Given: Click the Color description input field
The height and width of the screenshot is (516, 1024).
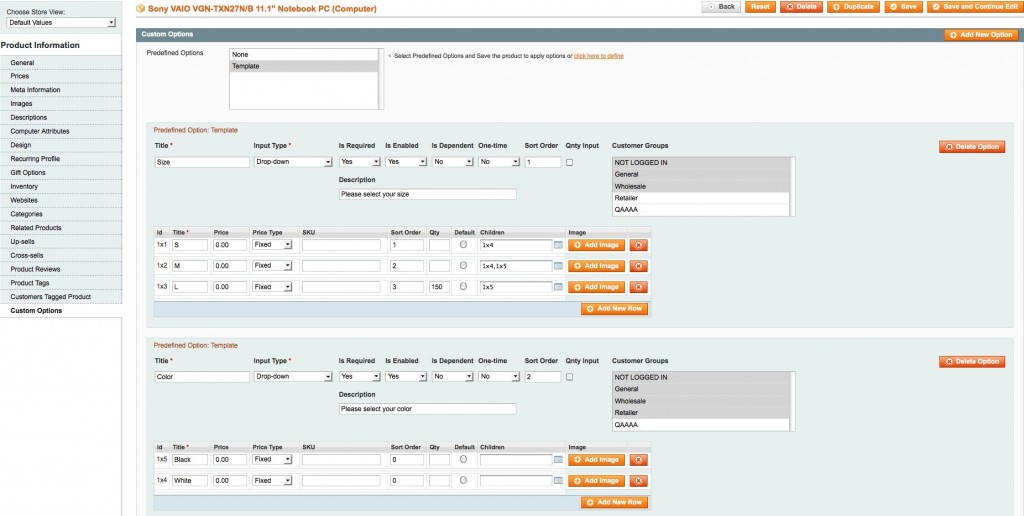Looking at the screenshot, I should click(x=428, y=410).
